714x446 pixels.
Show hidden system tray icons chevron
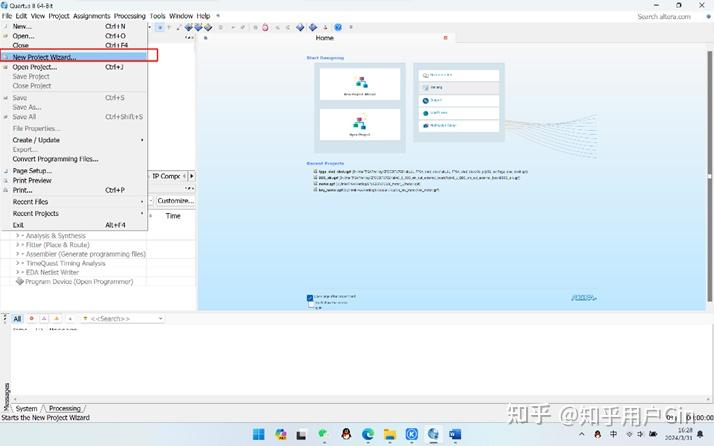coord(581,434)
